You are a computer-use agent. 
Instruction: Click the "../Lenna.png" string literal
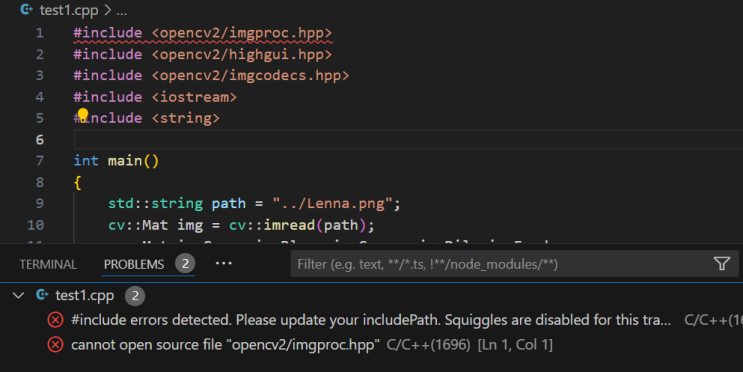[x=332, y=204]
